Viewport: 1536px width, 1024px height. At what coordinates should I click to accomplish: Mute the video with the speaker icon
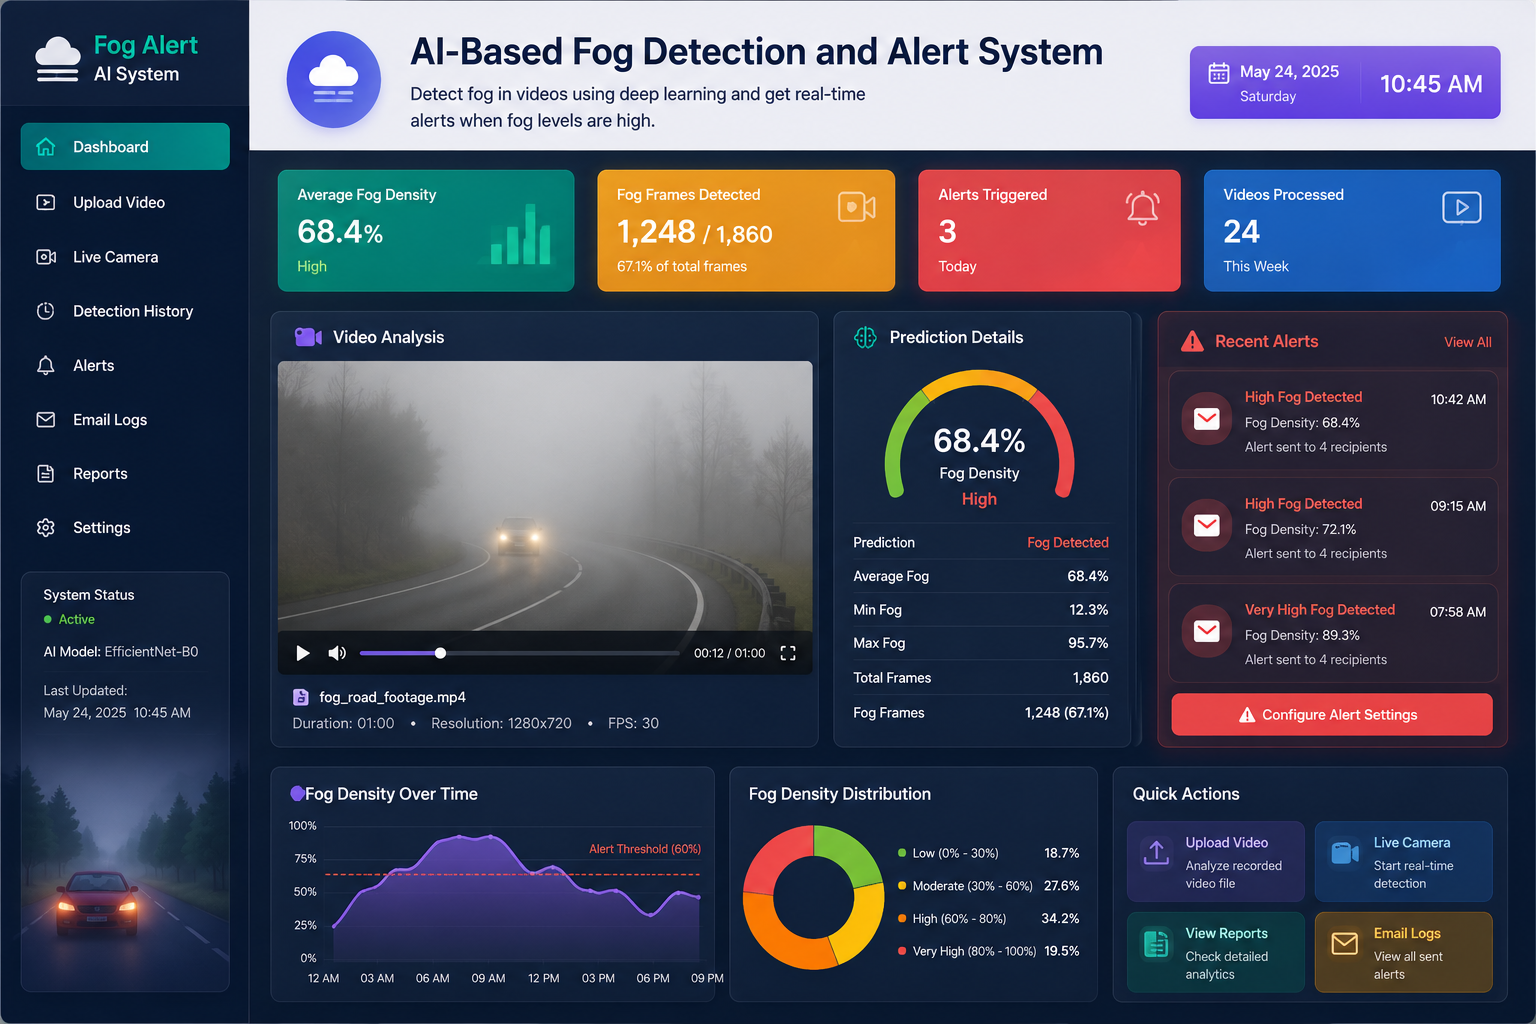[337, 653]
